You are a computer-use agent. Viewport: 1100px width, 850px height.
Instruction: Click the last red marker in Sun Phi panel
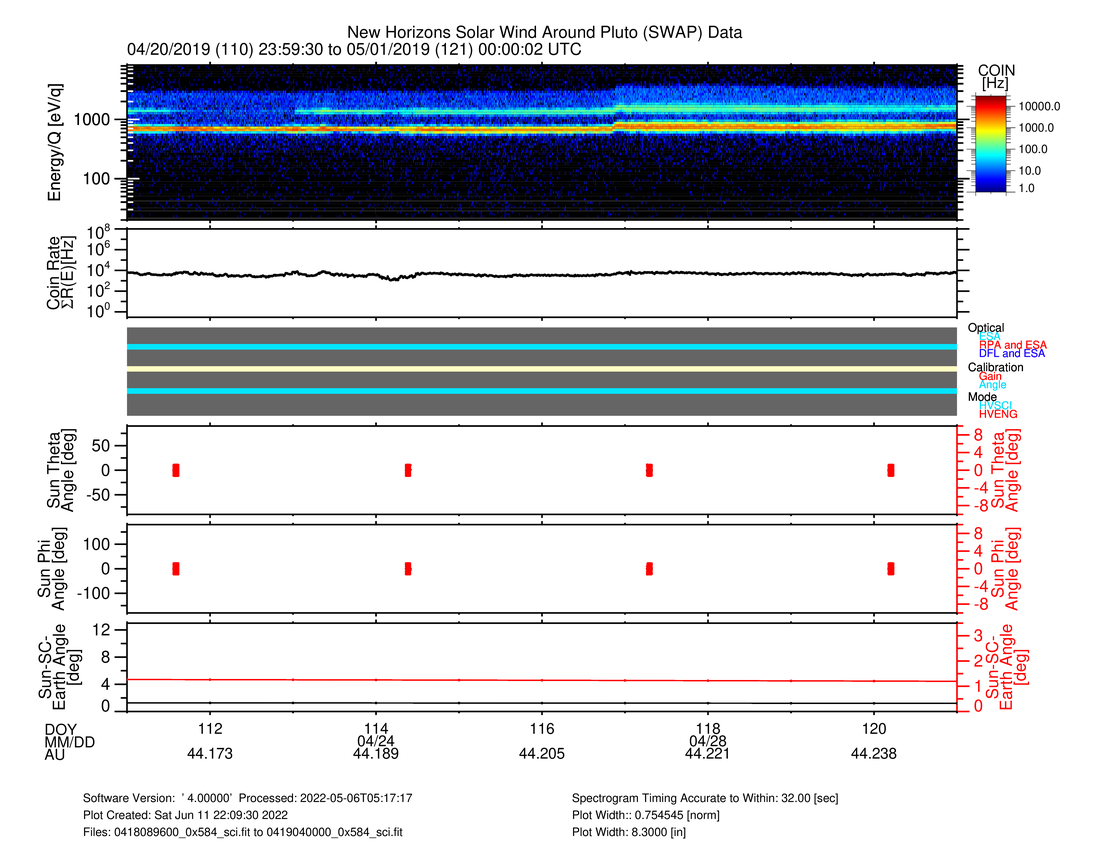coord(891,568)
